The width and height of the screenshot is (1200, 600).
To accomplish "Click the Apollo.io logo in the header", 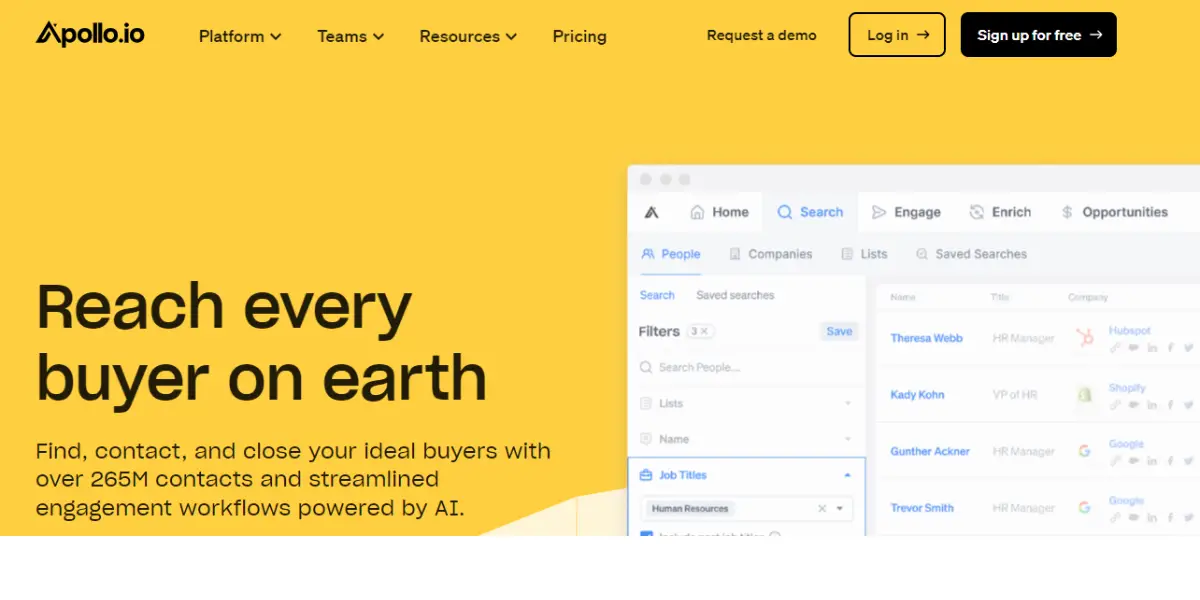I will click(x=90, y=35).
